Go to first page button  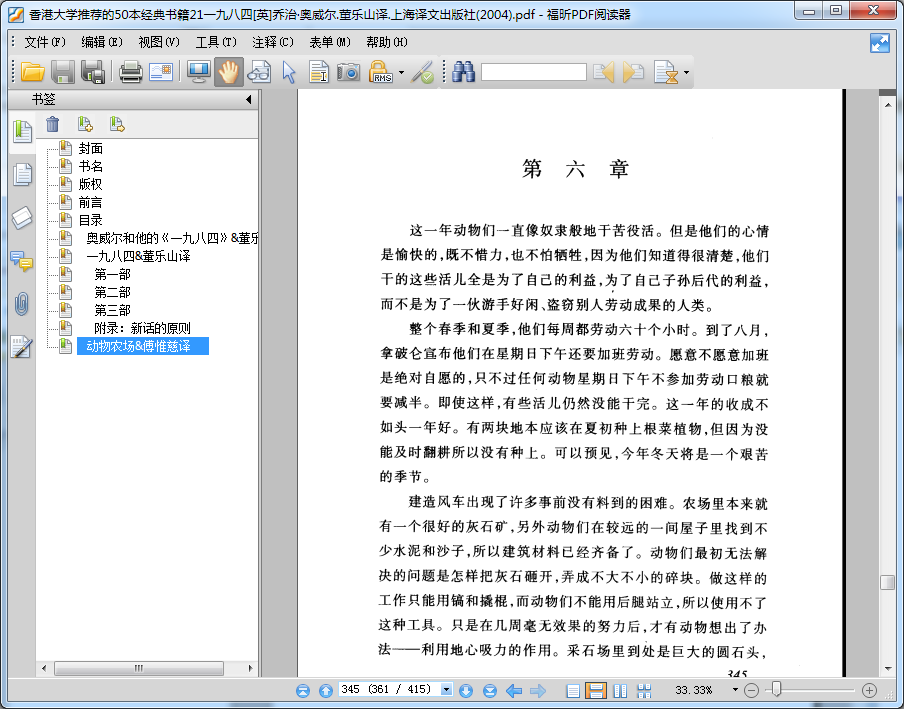303,690
